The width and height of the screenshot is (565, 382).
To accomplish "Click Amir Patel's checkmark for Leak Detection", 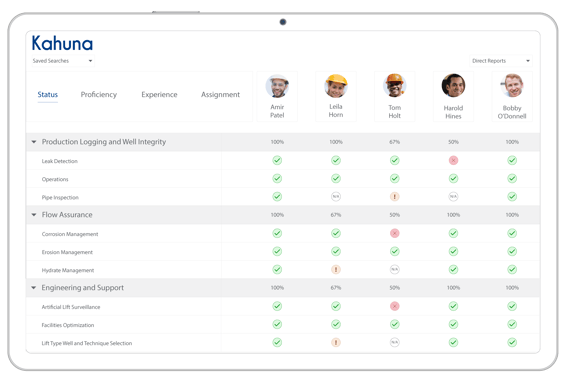I will [277, 160].
